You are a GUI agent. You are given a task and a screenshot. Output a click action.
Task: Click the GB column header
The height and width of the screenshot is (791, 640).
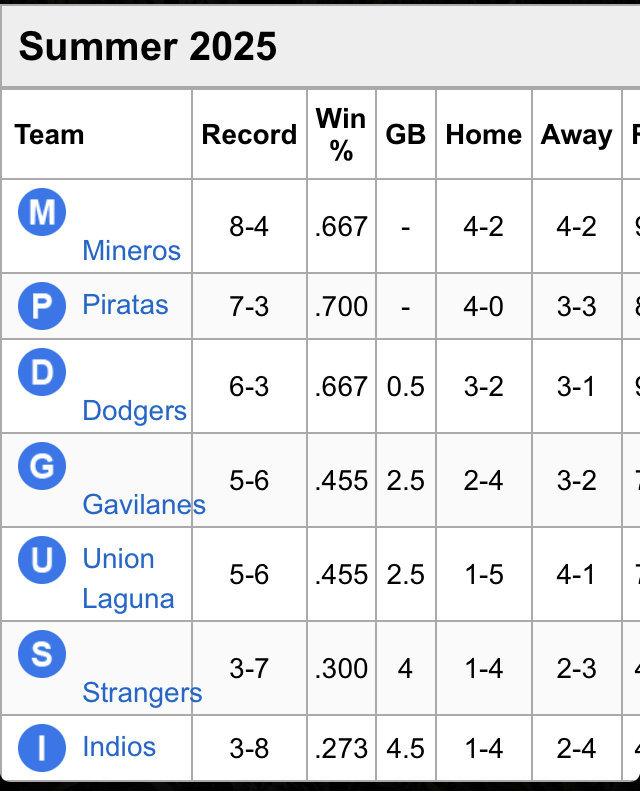405,135
